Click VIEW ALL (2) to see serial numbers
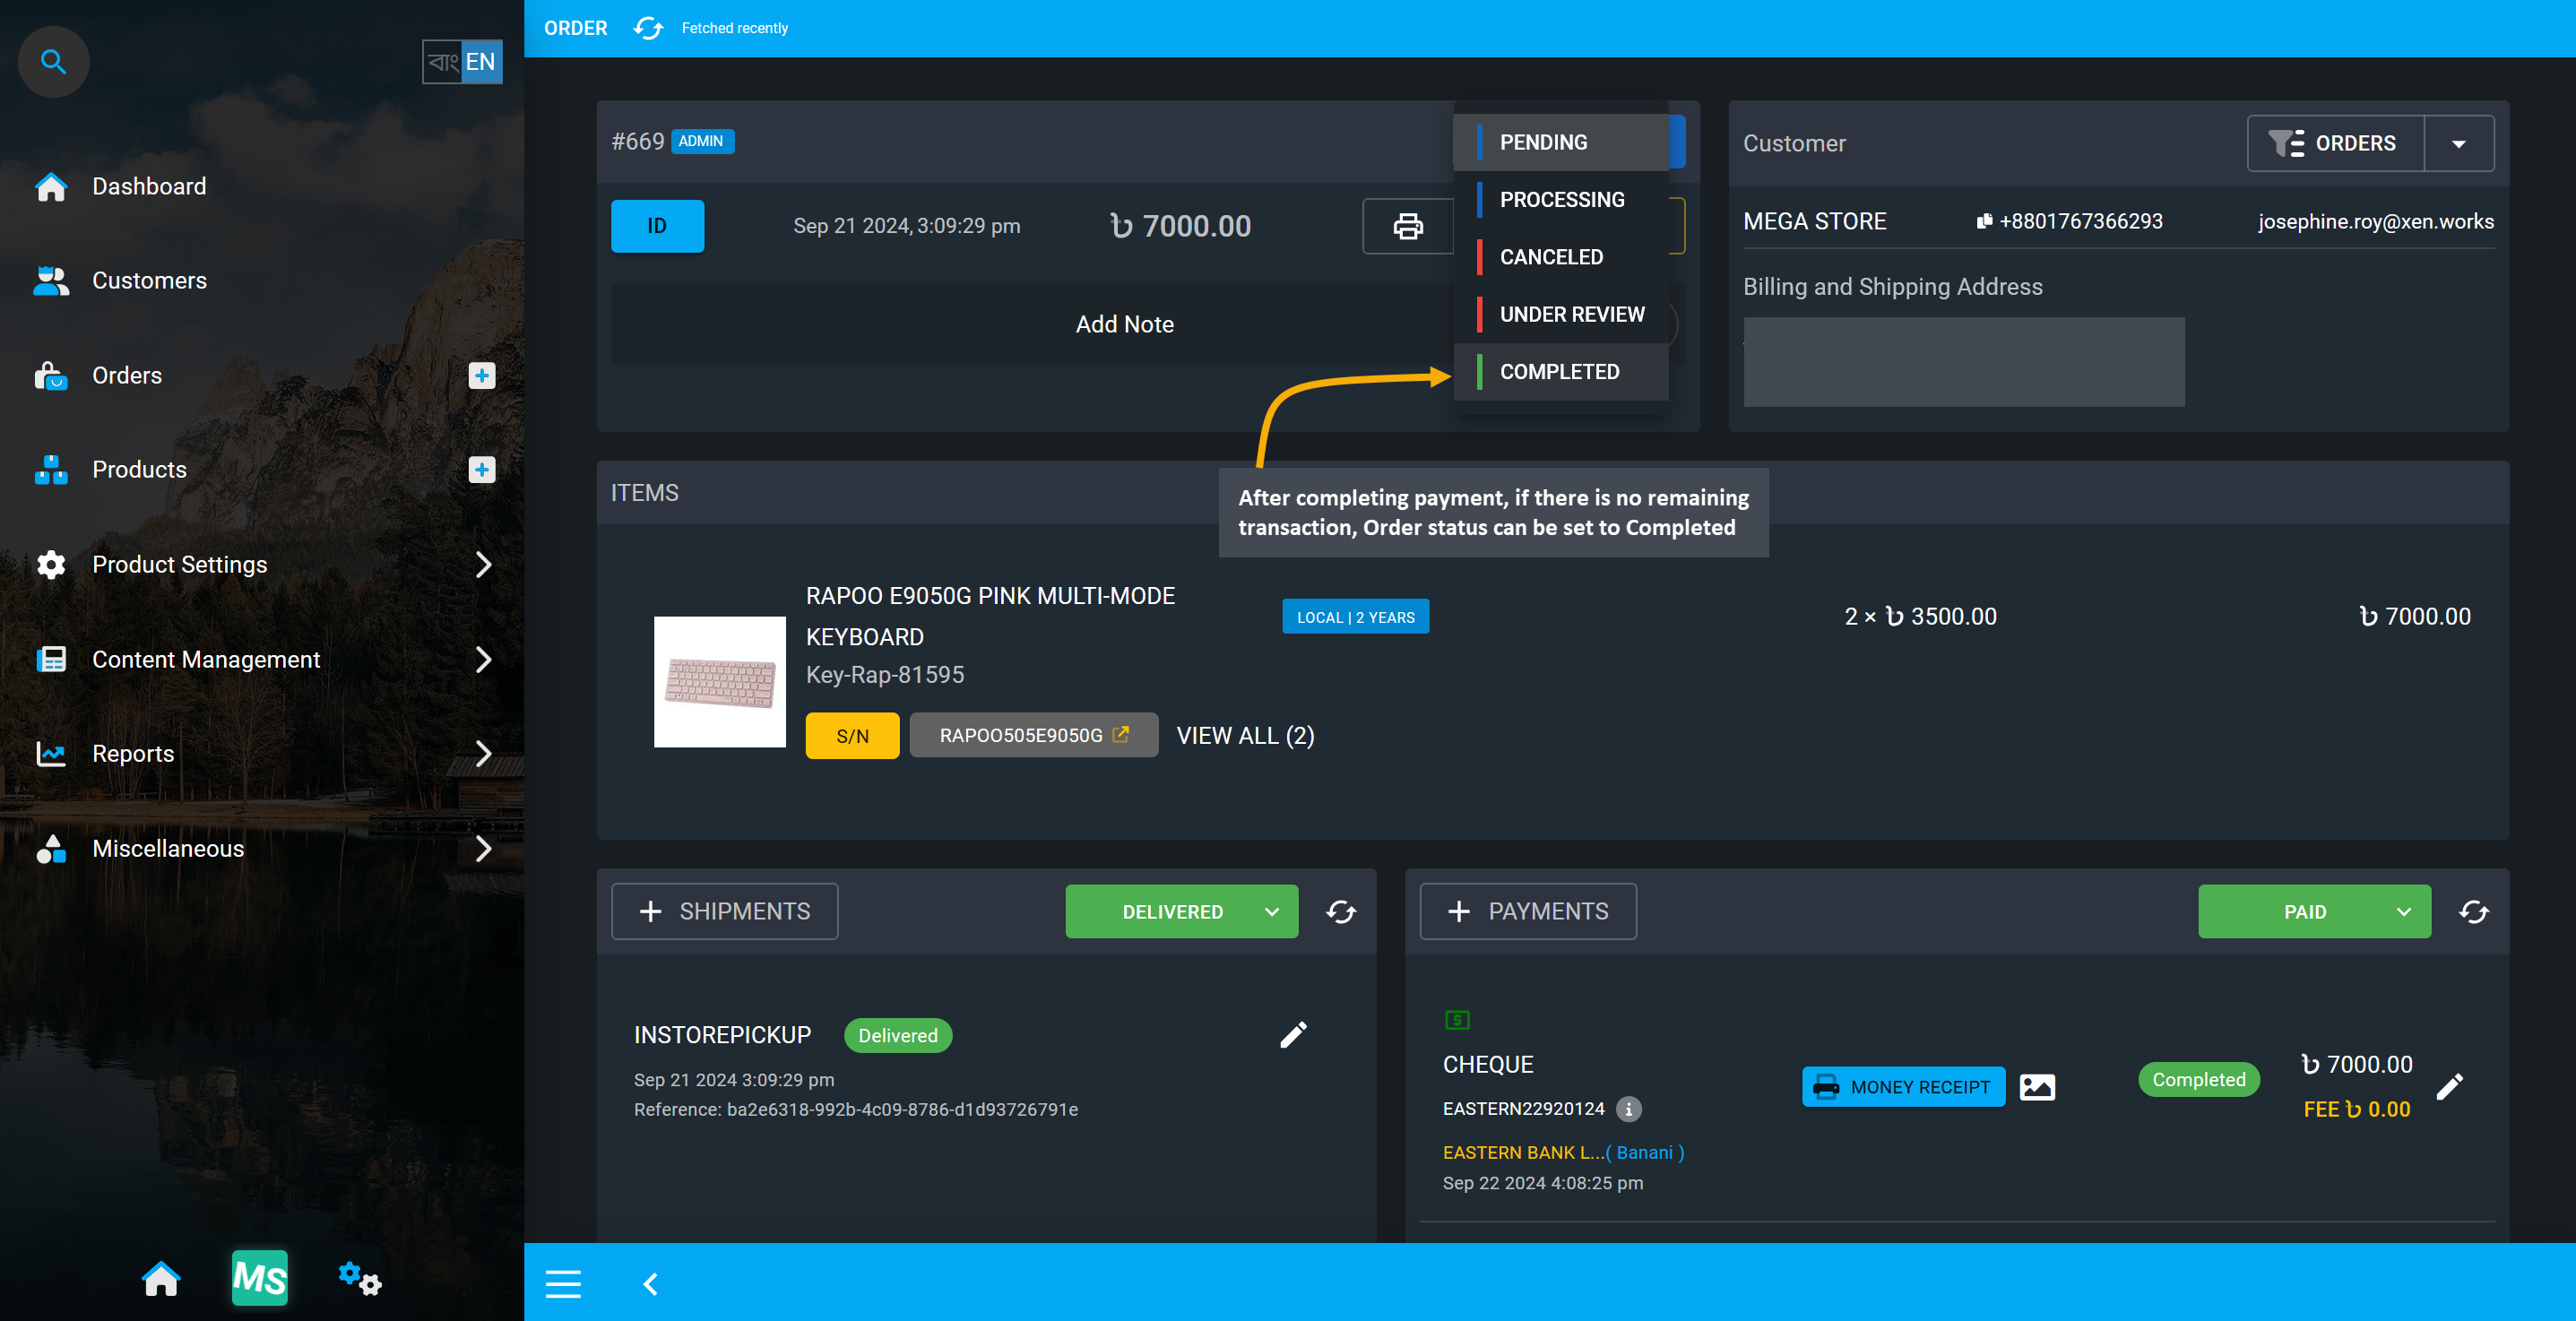This screenshot has width=2576, height=1321. [1245, 735]
